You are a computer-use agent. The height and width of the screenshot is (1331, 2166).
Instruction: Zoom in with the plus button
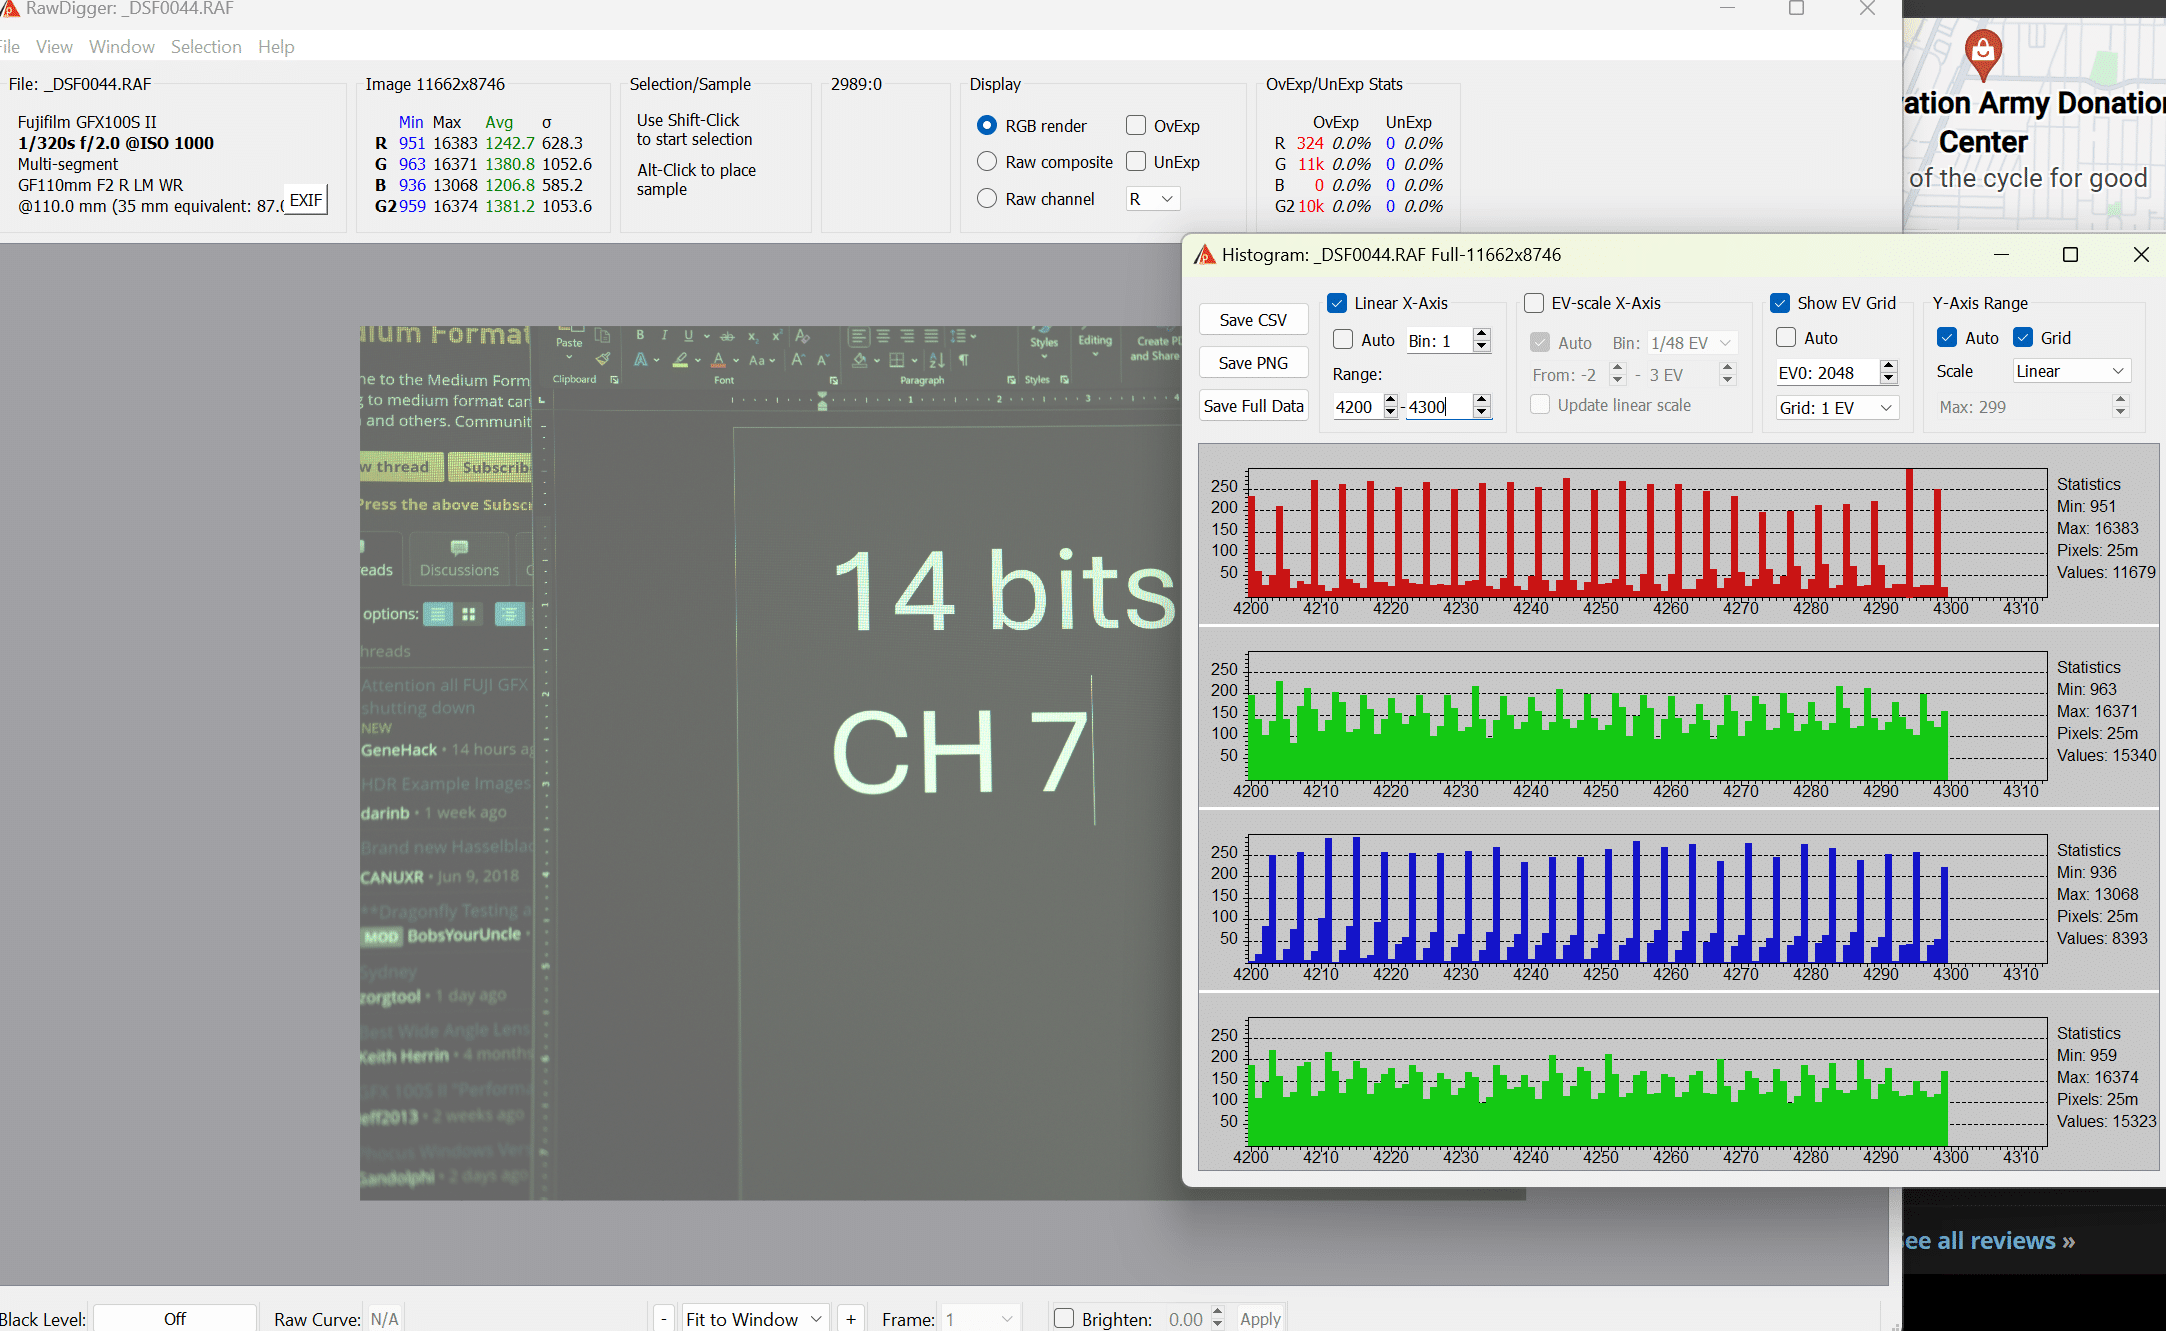851,1319
